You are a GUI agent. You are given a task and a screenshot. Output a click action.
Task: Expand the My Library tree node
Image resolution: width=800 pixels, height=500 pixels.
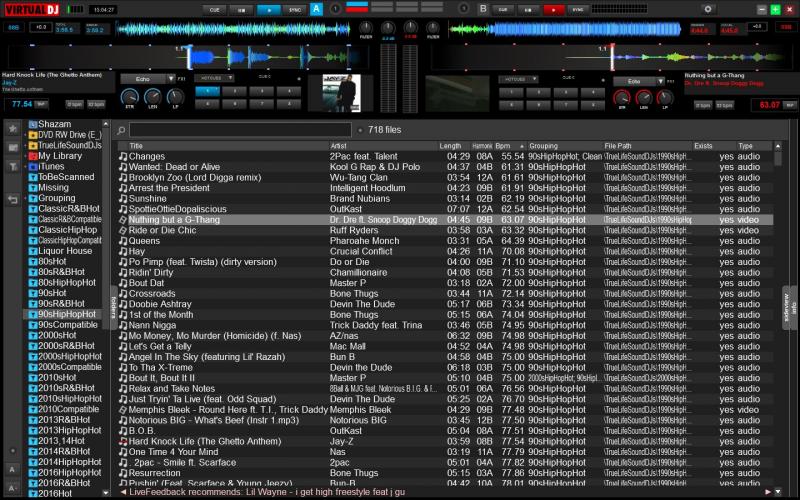[x=26, y=156]
